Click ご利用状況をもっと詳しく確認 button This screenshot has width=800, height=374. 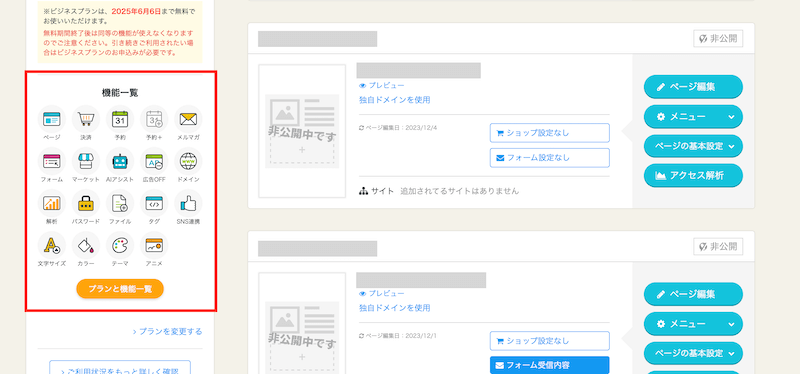(x=120, y=367)
